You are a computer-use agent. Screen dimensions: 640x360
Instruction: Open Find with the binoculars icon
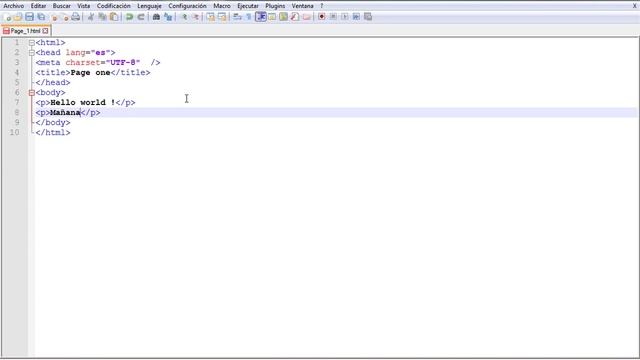156,17
